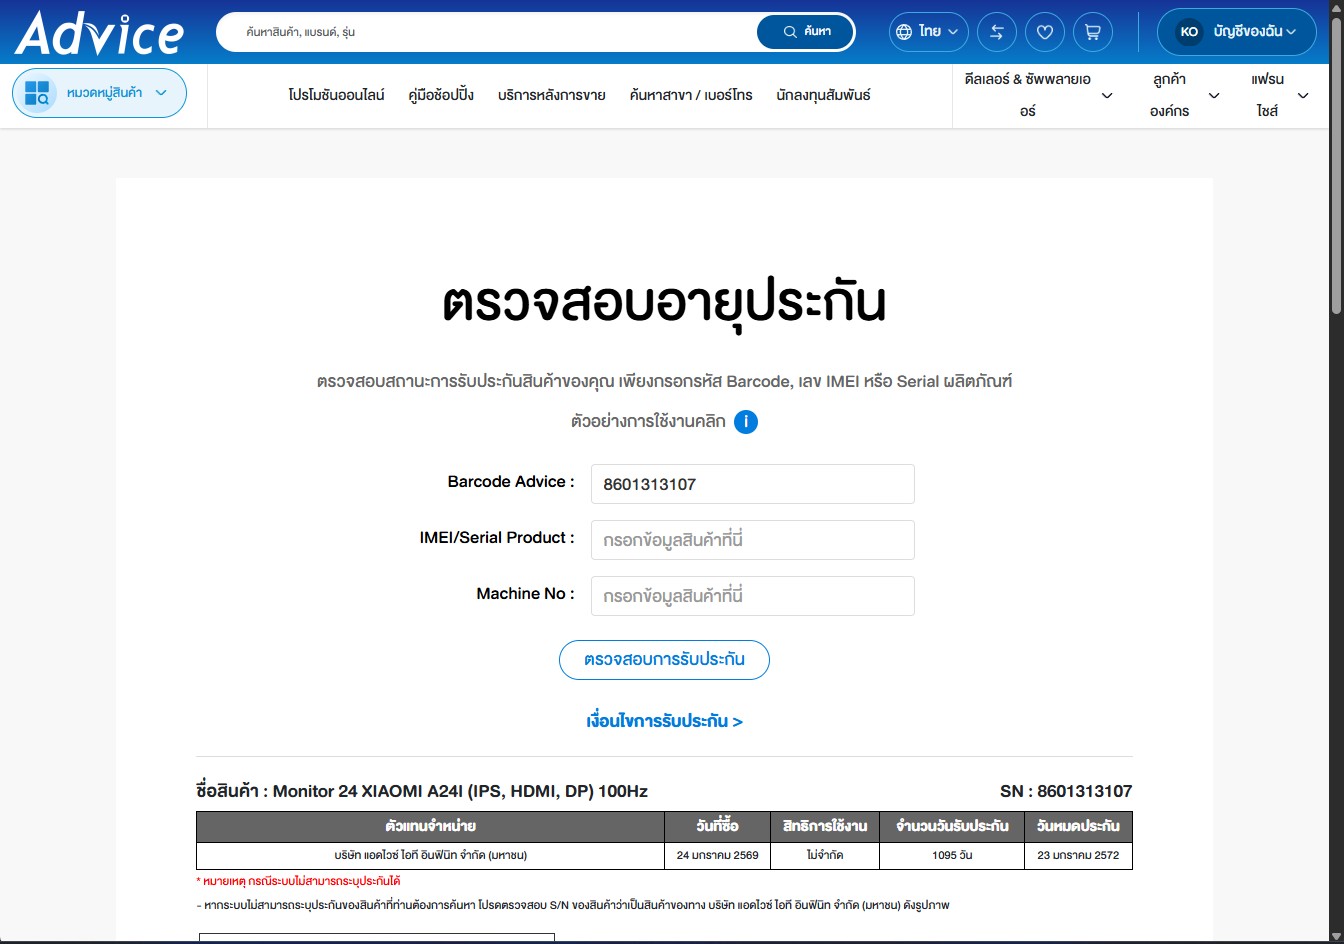The height and width of the screenshot is (944, 1344).
Task: Open the wishlist heart icon
Action: coord(1044,32)
